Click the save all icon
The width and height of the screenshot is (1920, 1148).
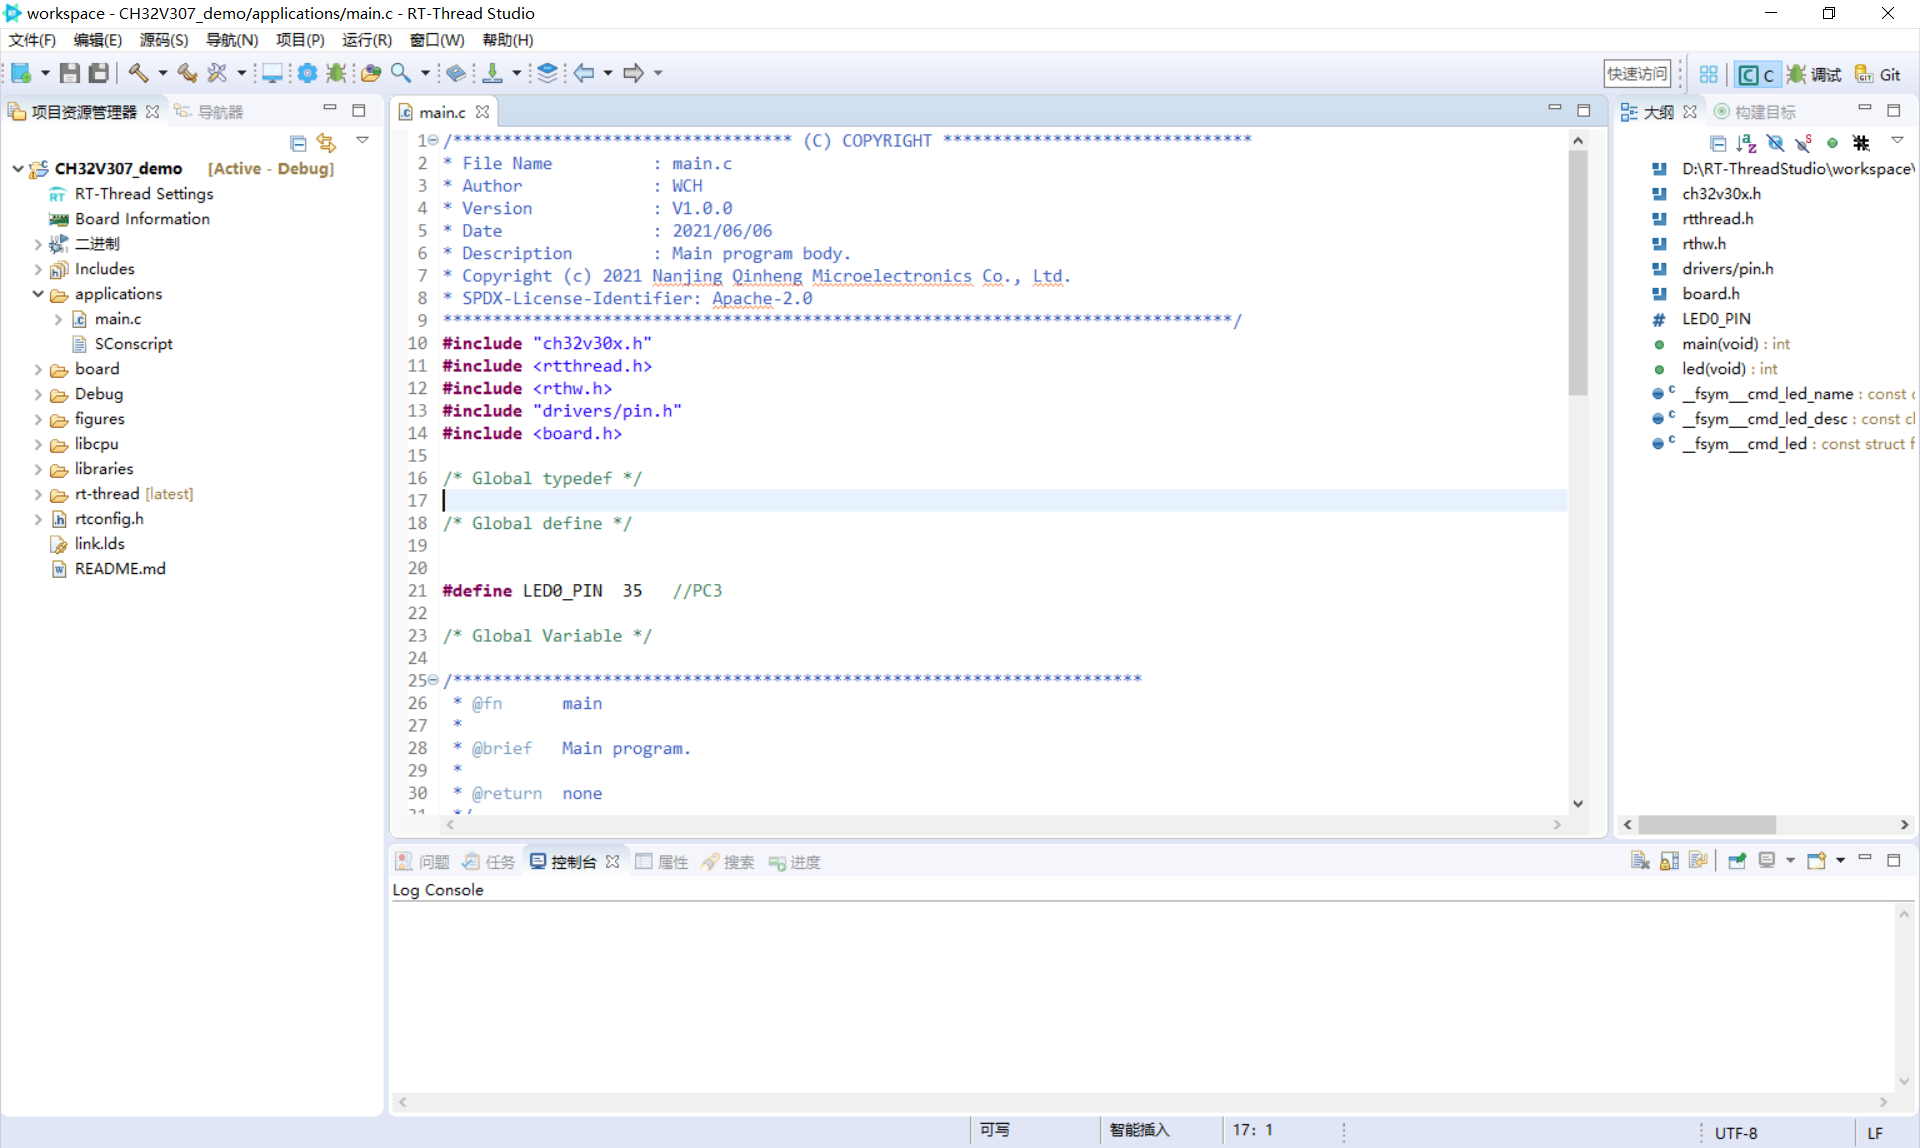99,73
